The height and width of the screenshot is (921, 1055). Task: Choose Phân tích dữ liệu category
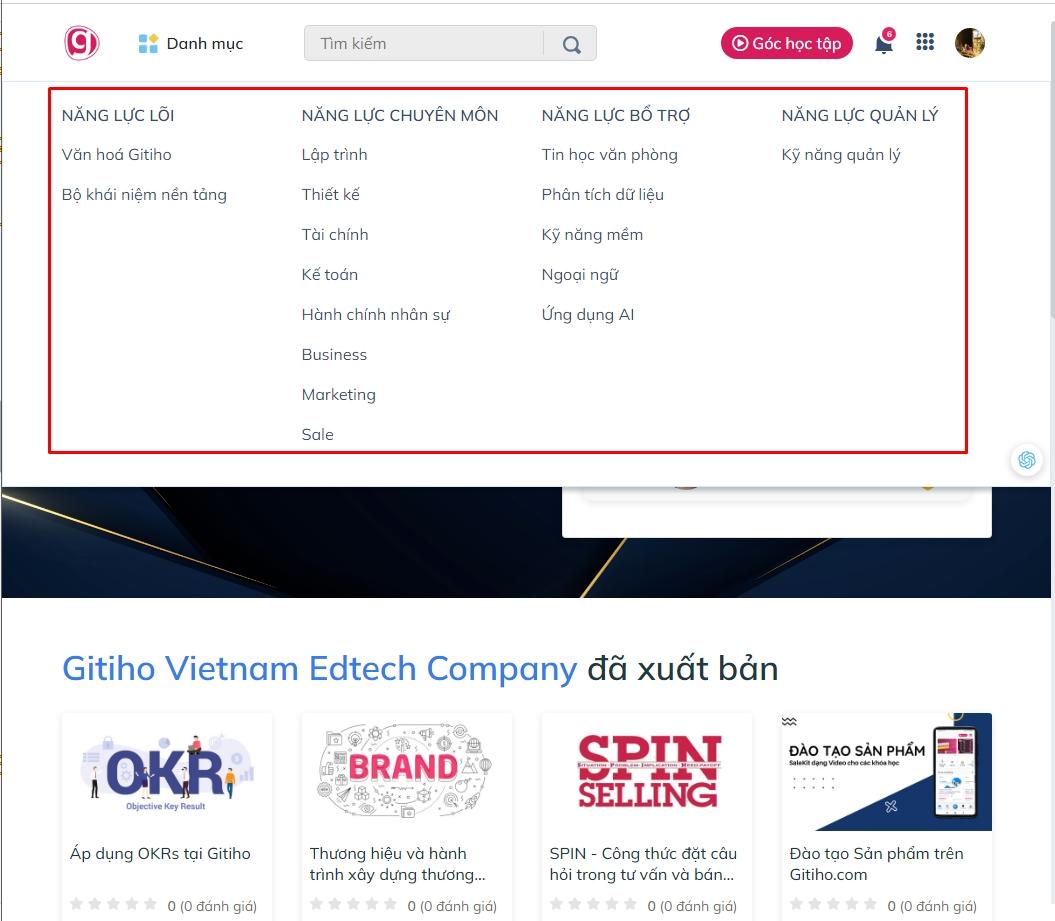point(603,195)
